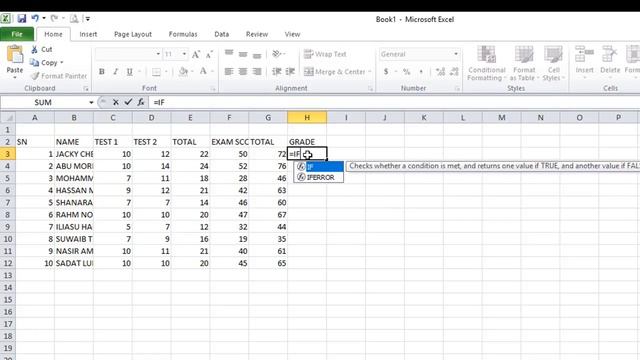The width and height of the screenshot is (640, 360).
Task: Select row 5 header
Action: [8, 178]
